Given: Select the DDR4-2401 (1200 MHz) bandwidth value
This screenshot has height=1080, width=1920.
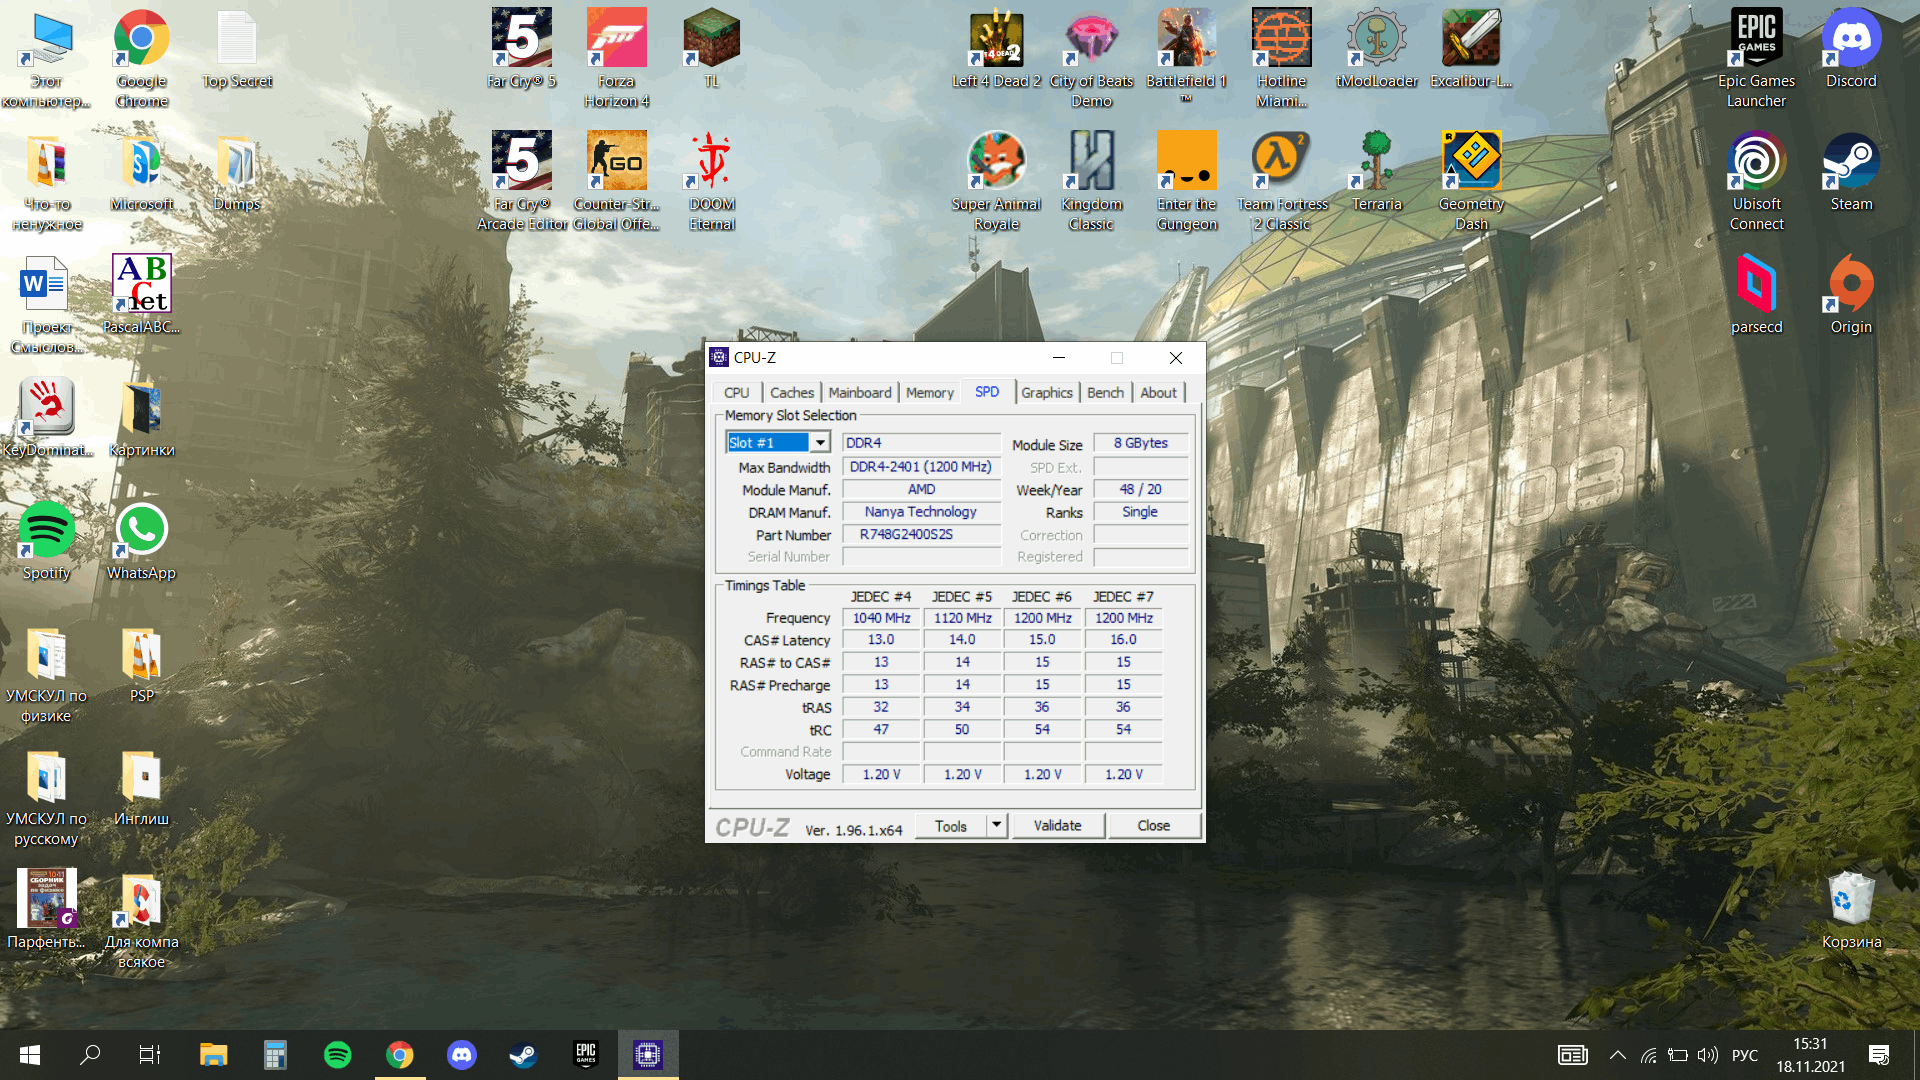Looking at the screenshot, I should [921, 467].
